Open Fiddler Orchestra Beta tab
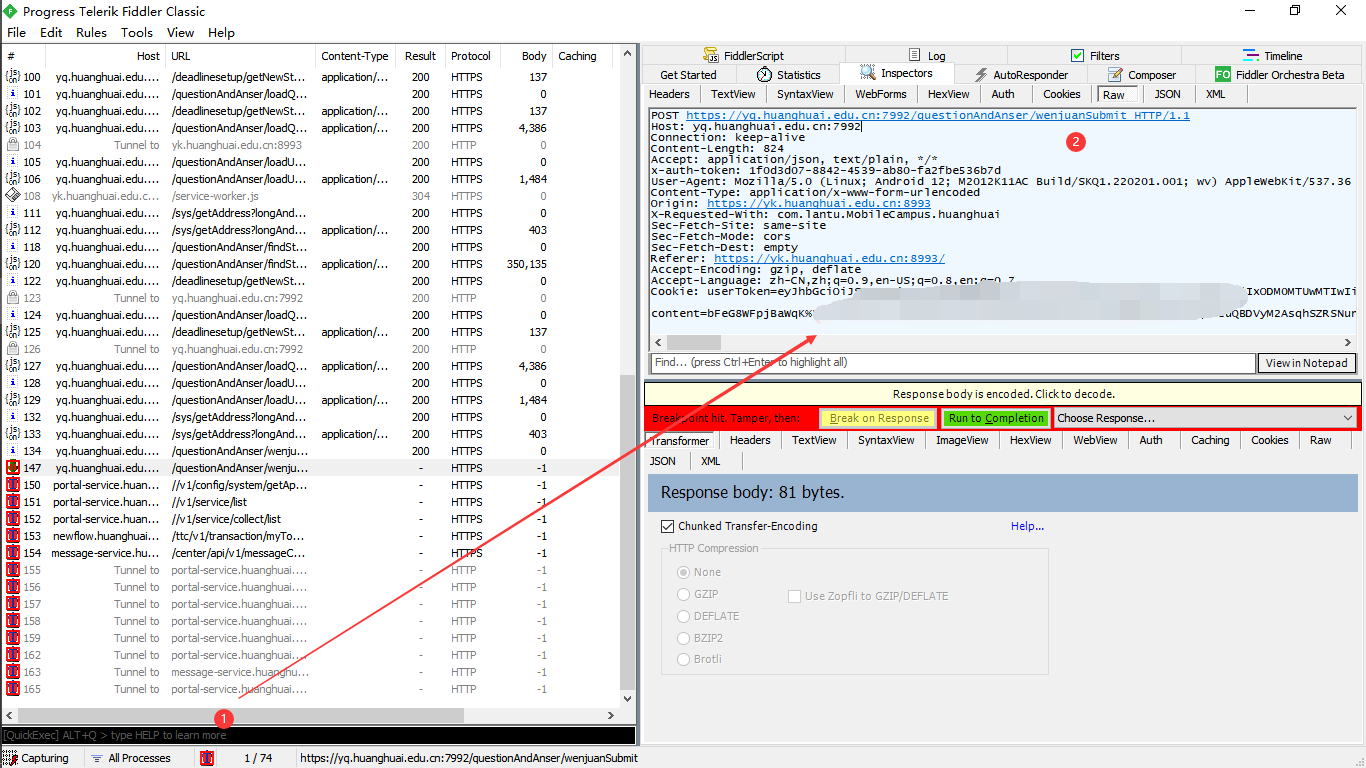 tap(1280, 75)
